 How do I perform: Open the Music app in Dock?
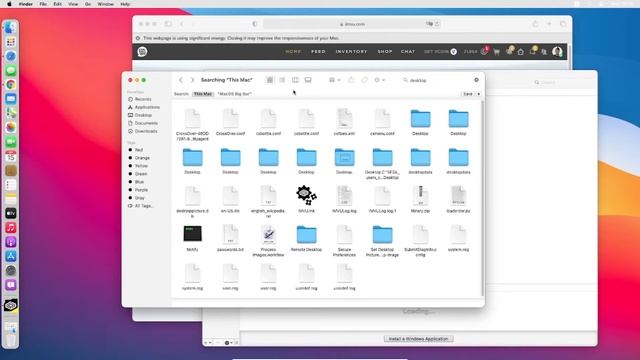pos(11,228)
